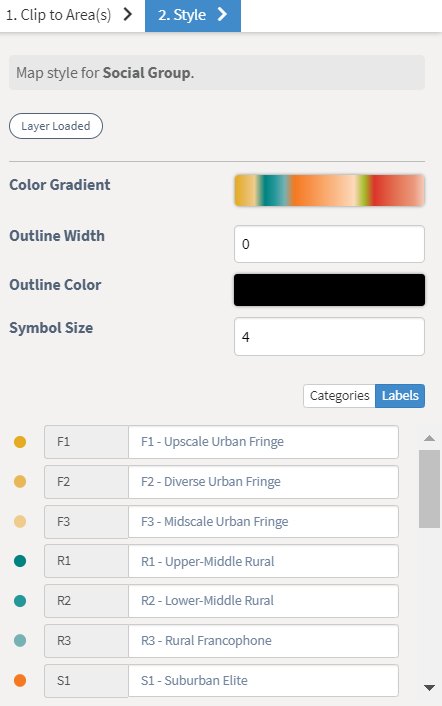The image size is (442, 706).
Task: Switch list view to Categories
Action: click(x=339, y=396)
